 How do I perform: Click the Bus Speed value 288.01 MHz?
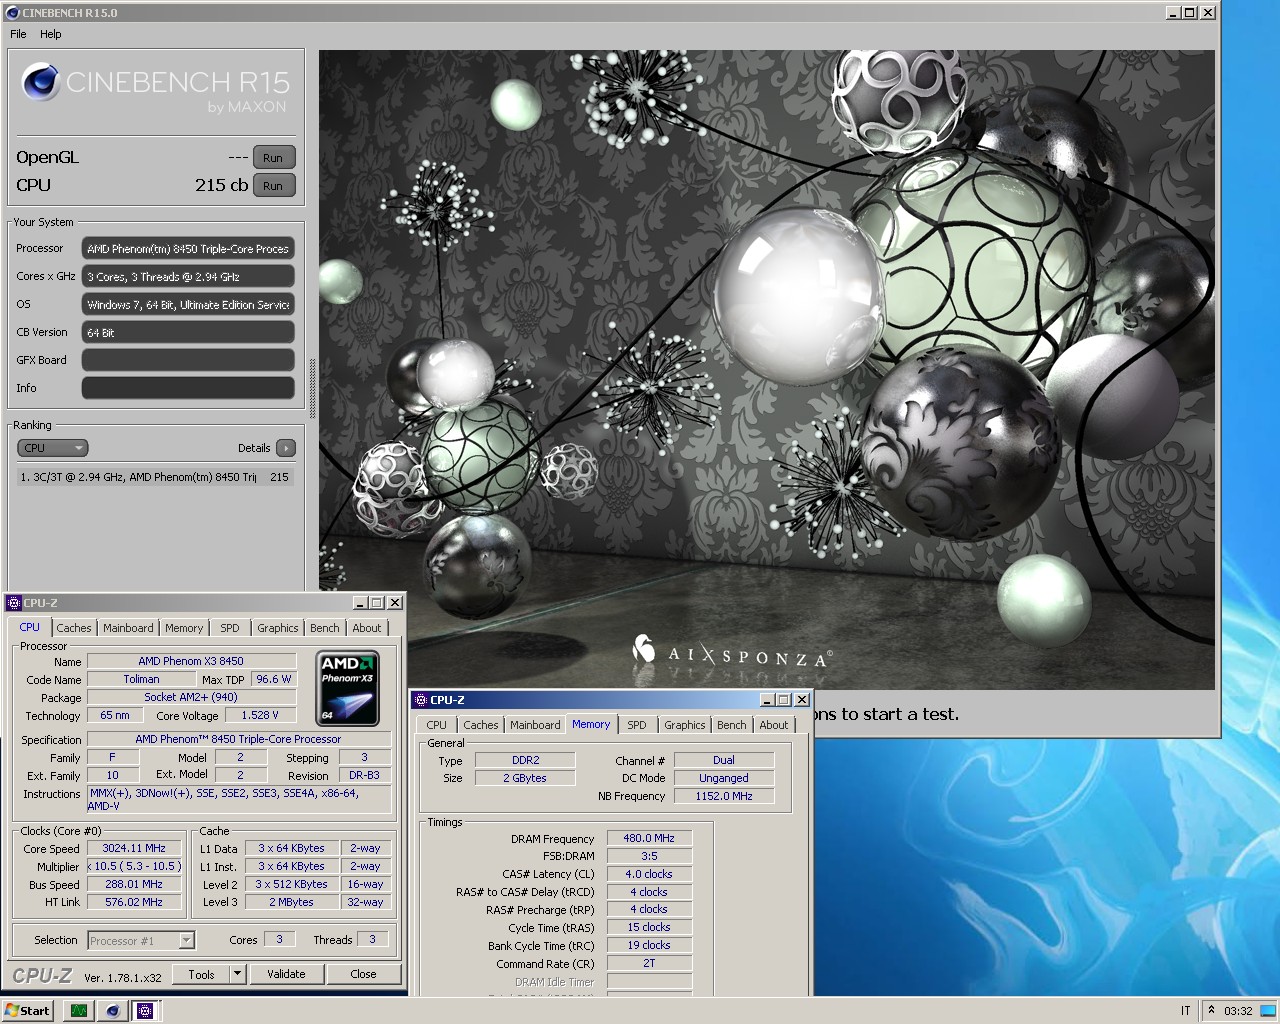pos(134,884)
